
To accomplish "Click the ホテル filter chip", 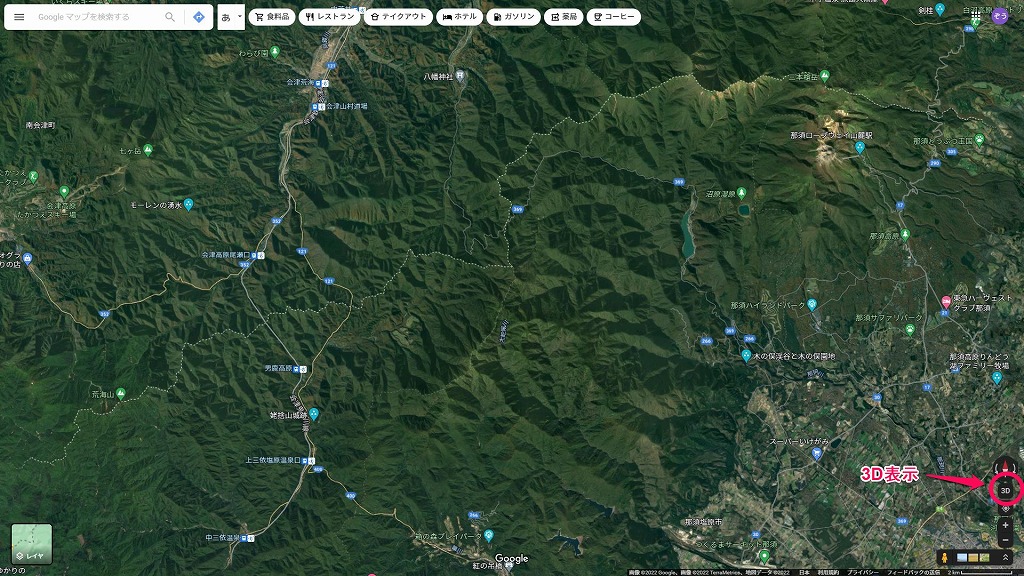I will click(x=460, y=17).
